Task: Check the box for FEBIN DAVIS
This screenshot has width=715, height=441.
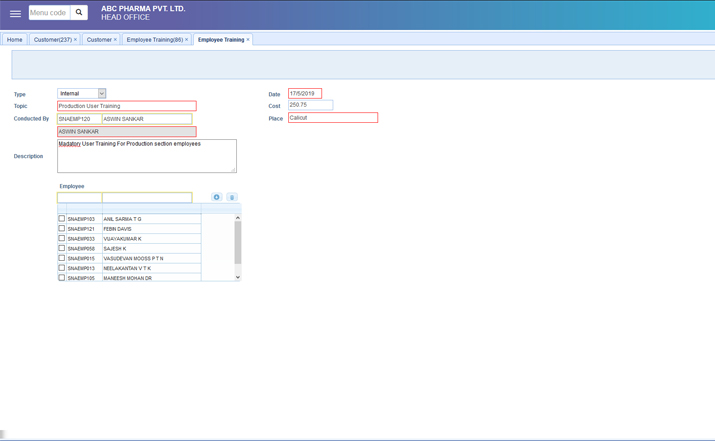Action: coord(62,228)
